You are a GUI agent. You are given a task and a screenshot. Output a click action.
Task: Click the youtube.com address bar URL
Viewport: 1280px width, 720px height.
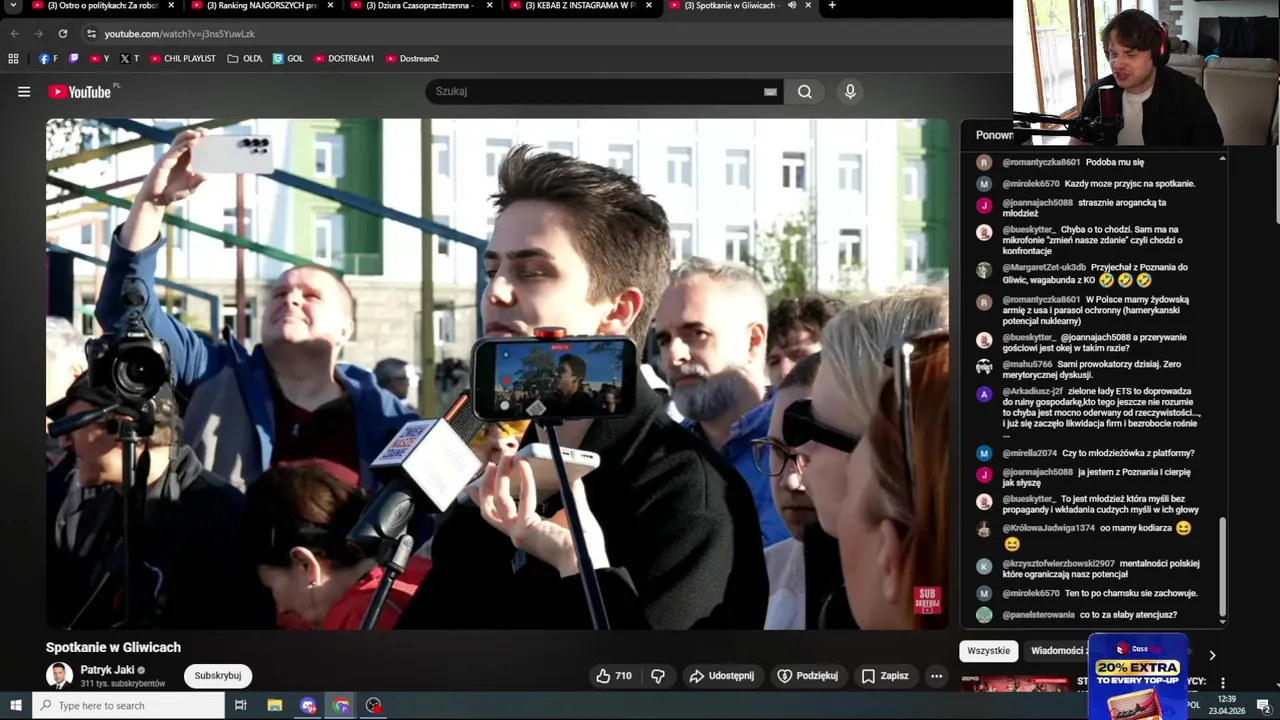[x=180, y=34]
